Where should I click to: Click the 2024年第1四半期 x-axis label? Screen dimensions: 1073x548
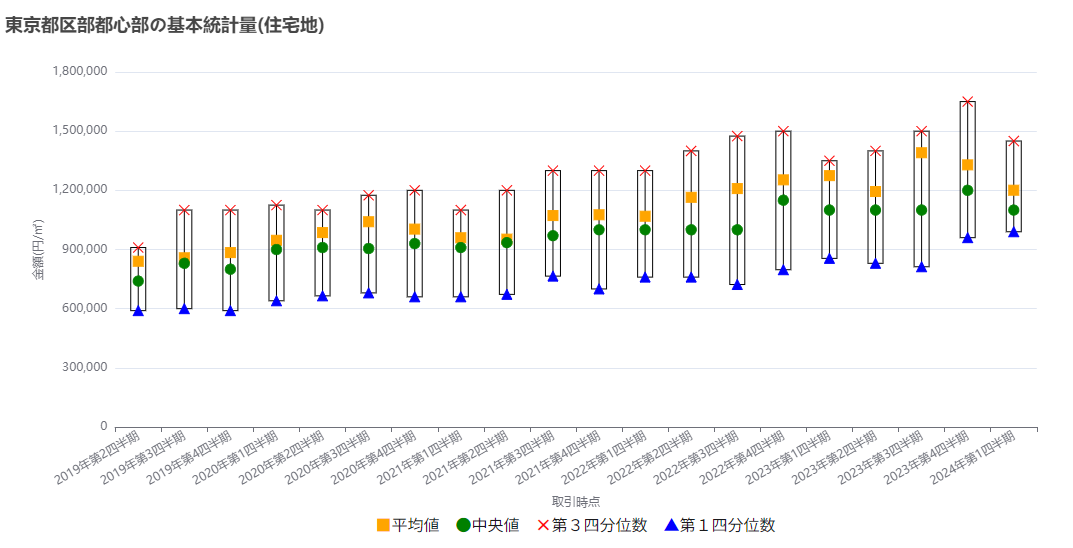pyautogui.click(x=974, y=458)
